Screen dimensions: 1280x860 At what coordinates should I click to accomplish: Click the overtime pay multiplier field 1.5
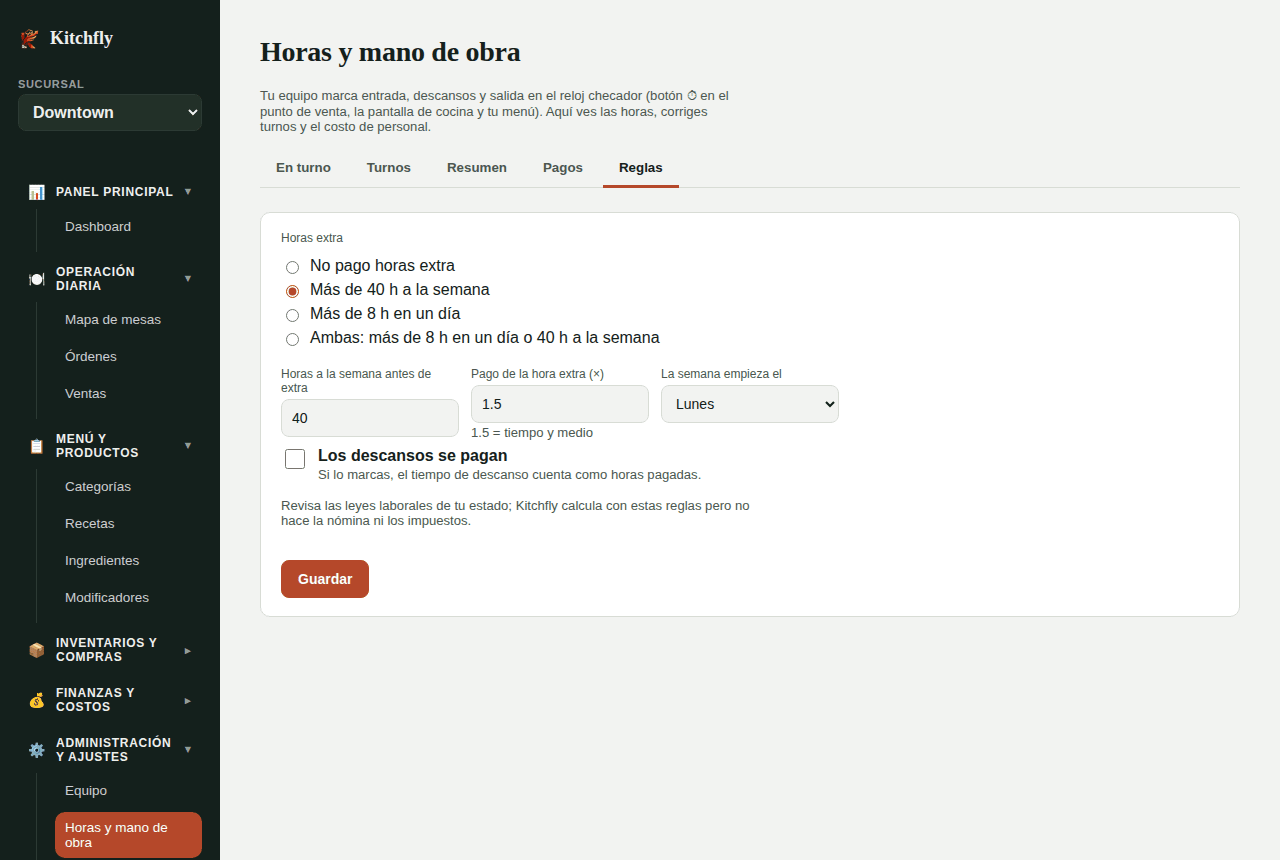coord(560,404)
